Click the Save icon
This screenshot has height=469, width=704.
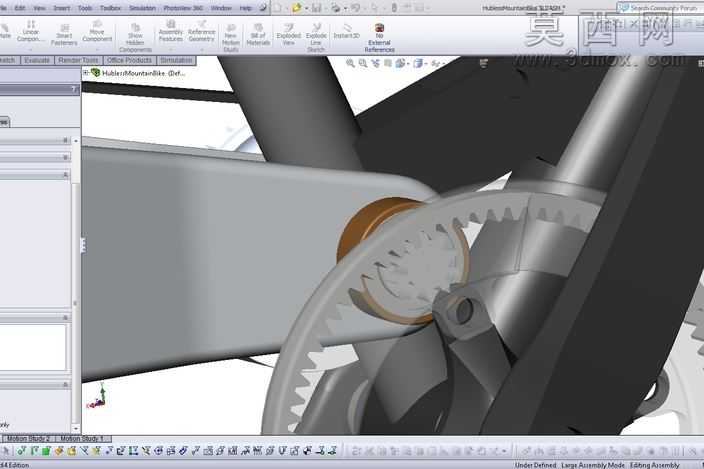click(317, 8)
